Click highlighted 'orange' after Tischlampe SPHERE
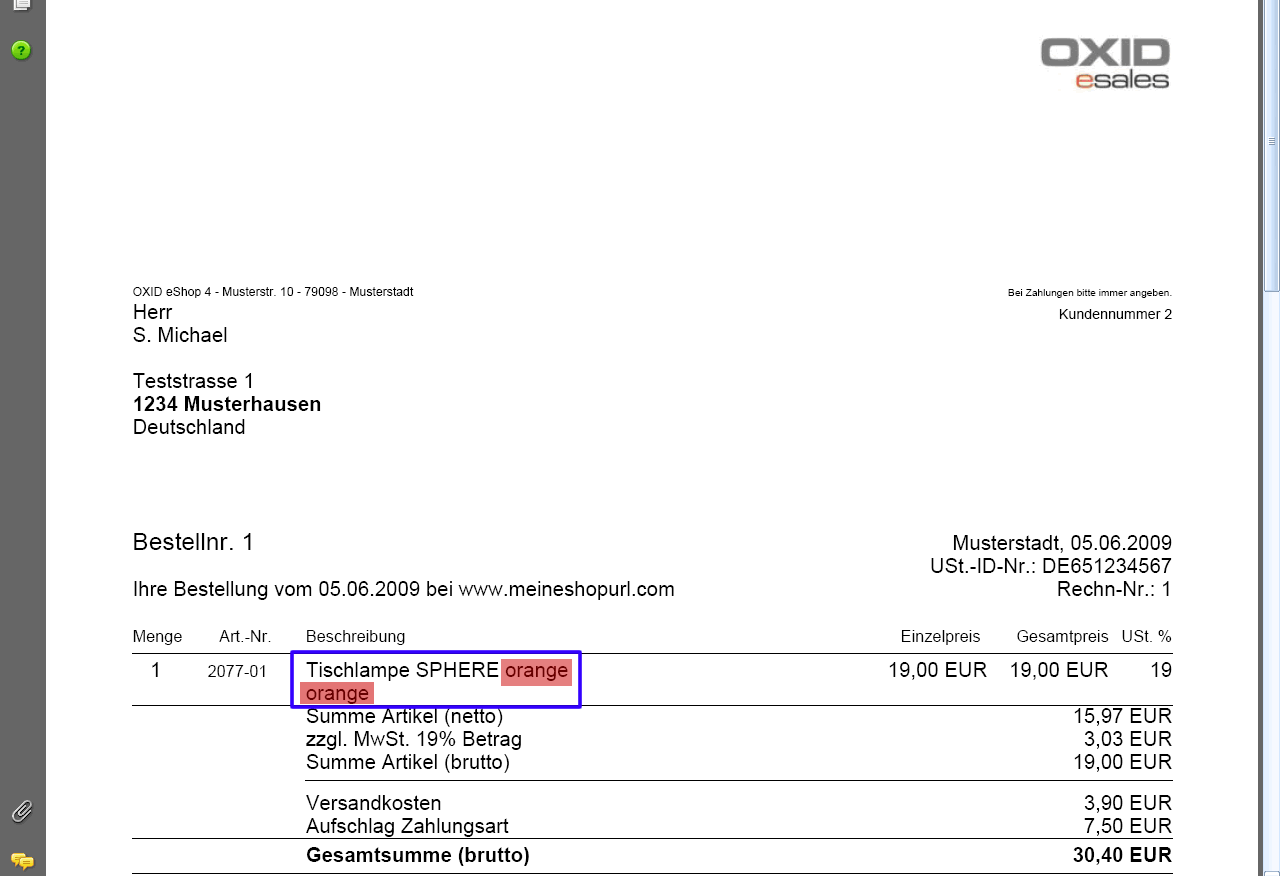The height and width of the screenshot is (876, 1280). 536,670
